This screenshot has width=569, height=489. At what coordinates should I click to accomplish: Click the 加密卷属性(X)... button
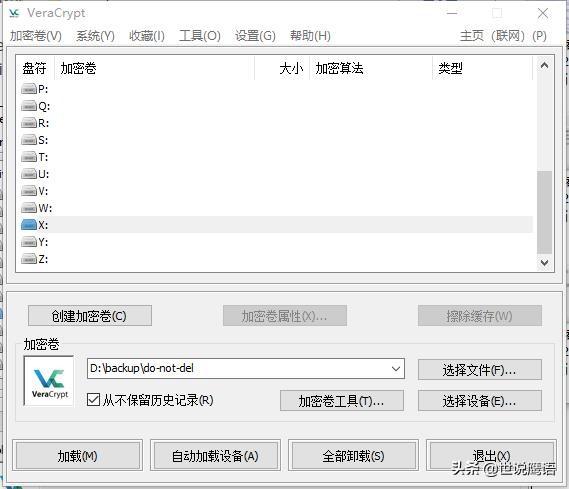pyautogui.click(x=285, y=316)
